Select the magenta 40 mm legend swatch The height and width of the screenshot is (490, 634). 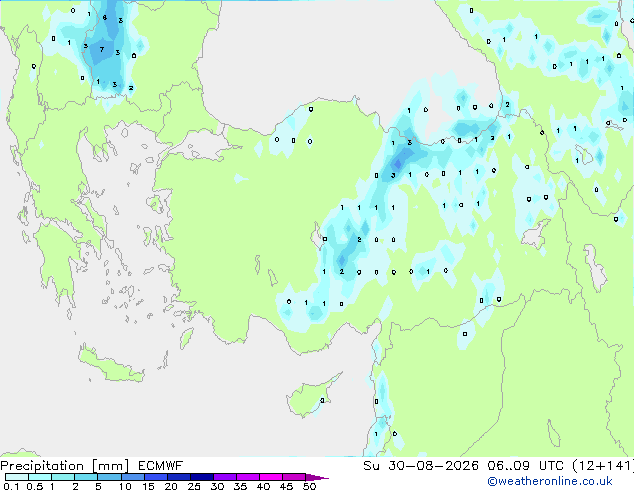pos(271,477)
